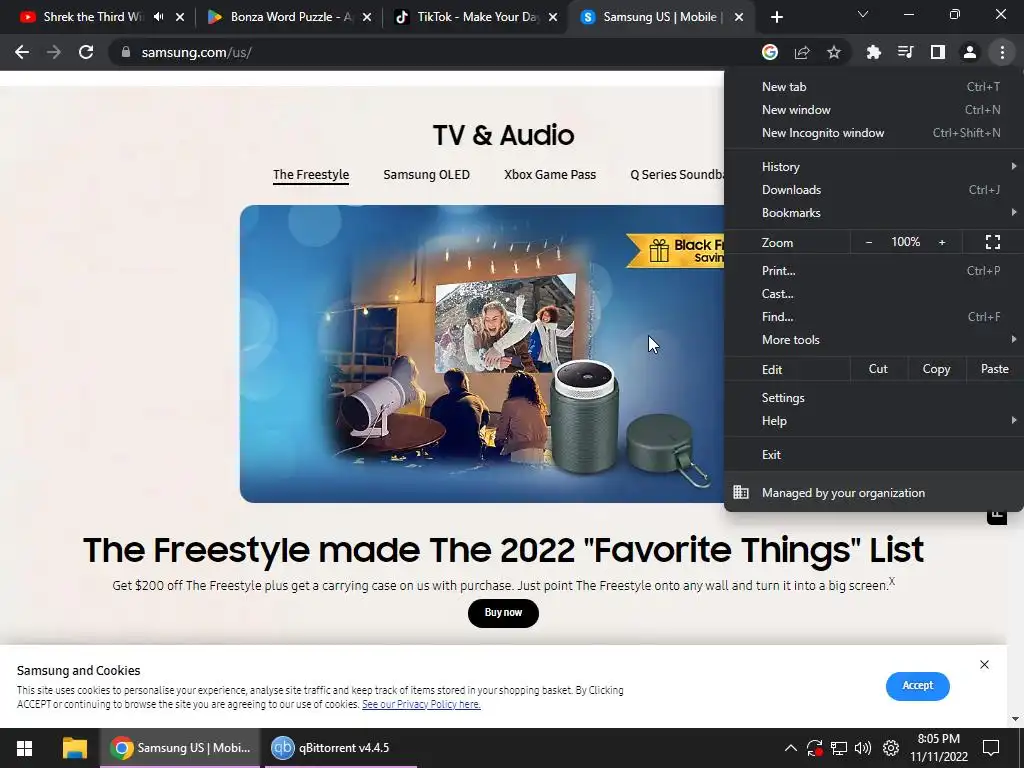Image resolution: width=1024 pixels, height=768 pixels.
Task: Click the three-dot Chrome menu button
Action: coord(1002,52)
